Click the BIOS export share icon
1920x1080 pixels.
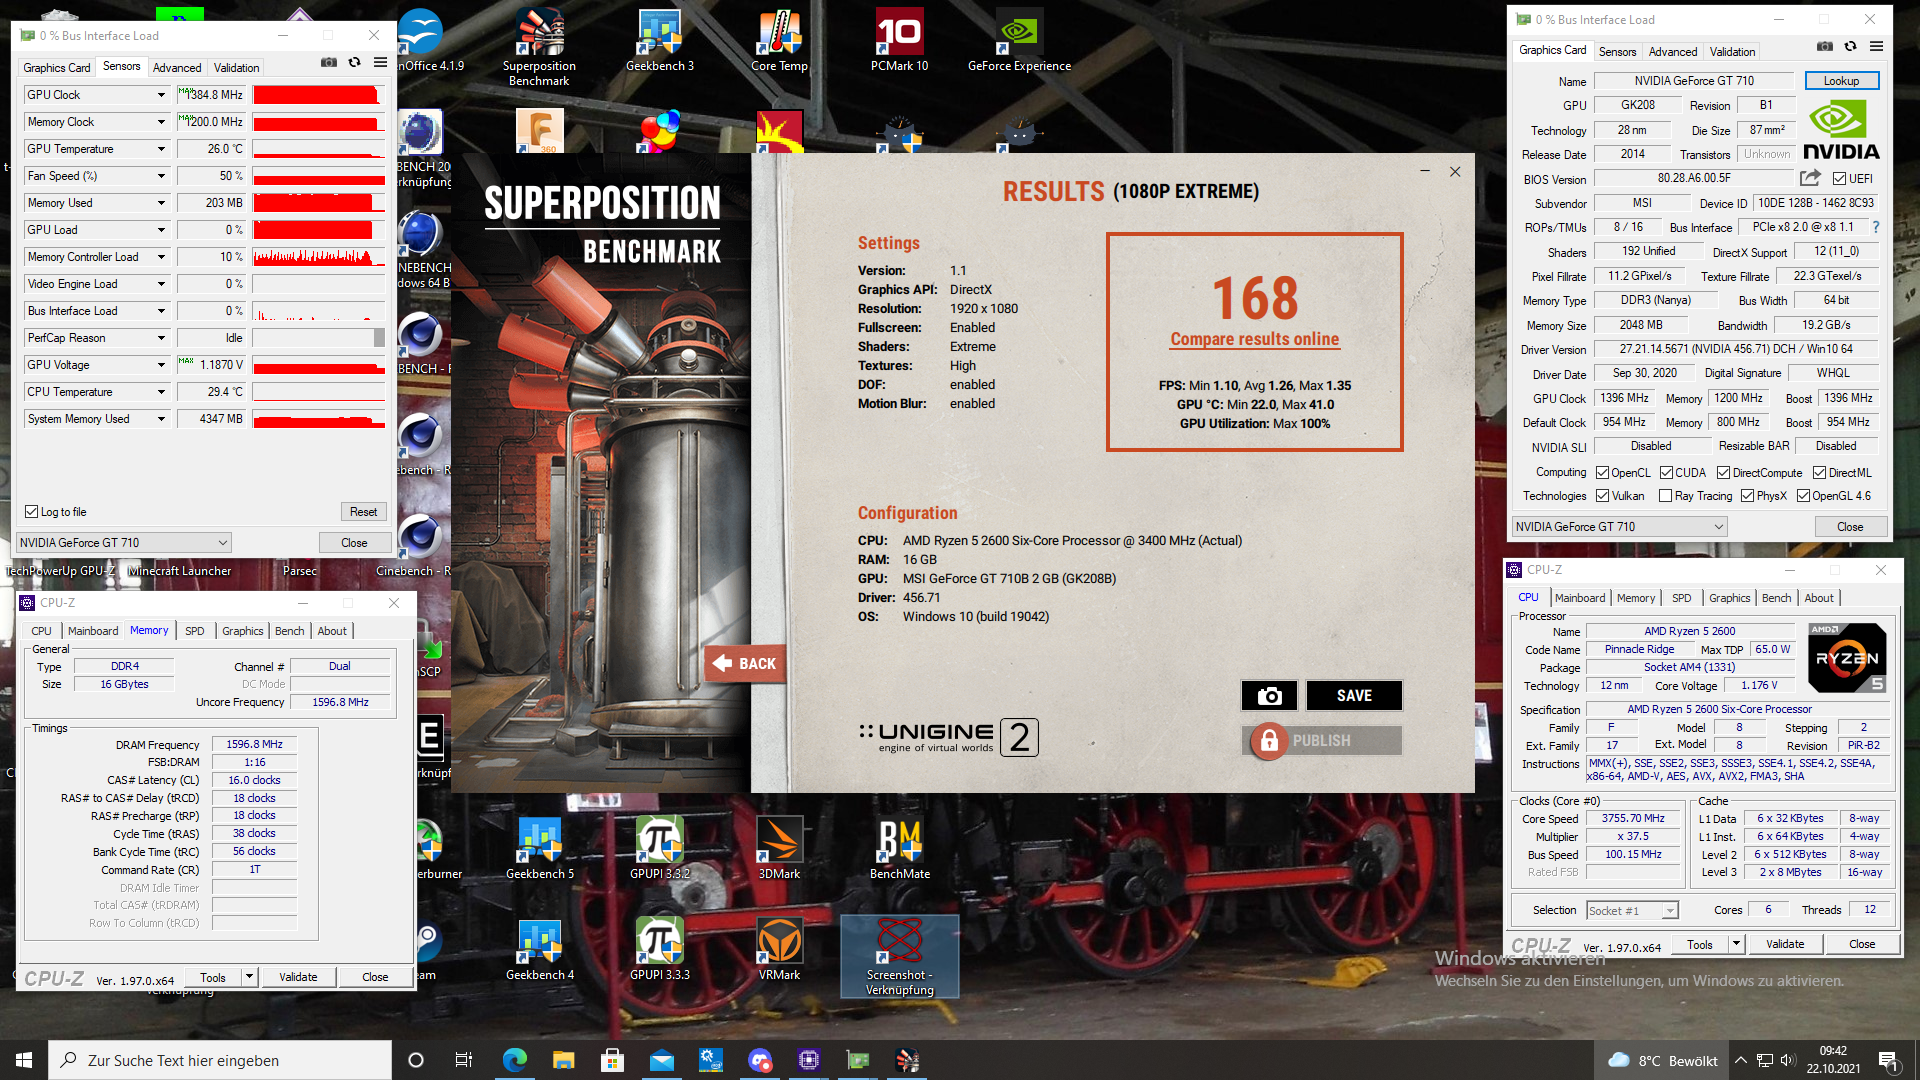1810,178
